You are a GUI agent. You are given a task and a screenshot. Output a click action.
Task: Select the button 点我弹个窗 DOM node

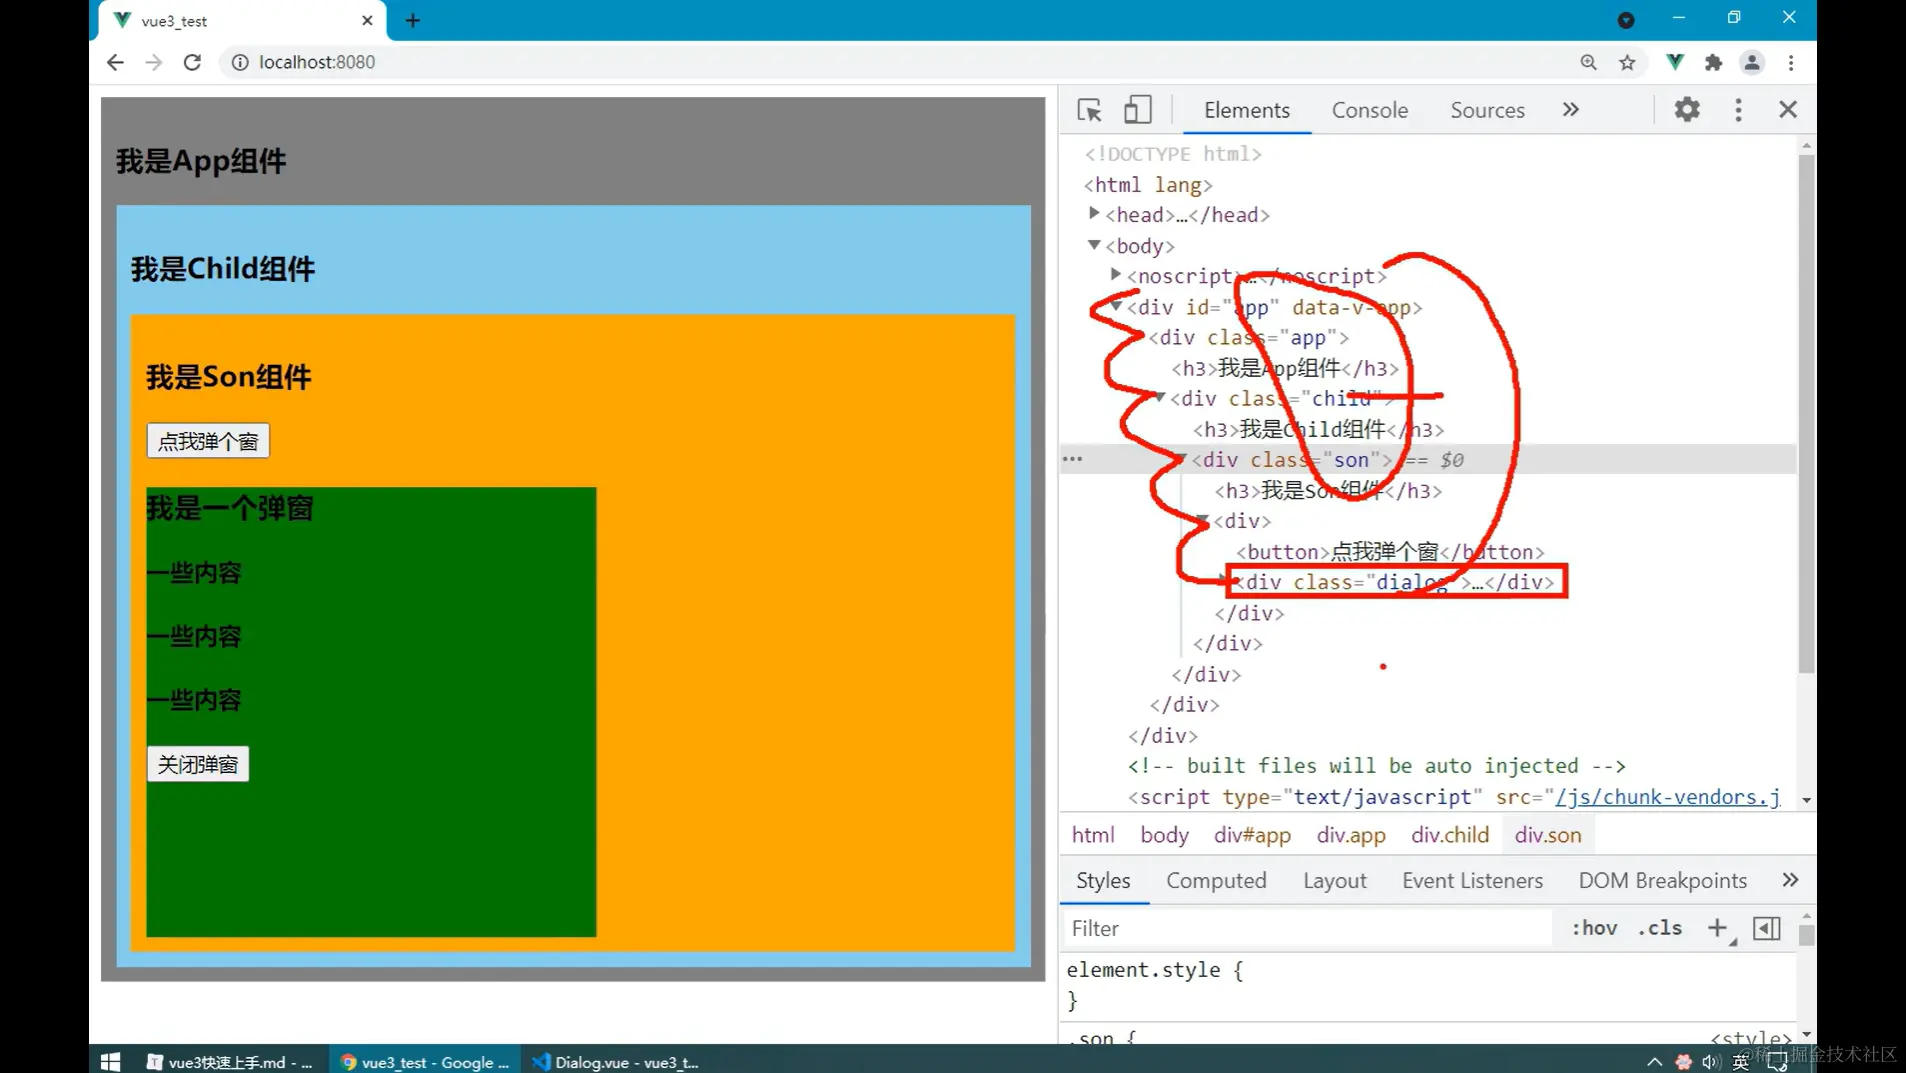(1390, 552)
